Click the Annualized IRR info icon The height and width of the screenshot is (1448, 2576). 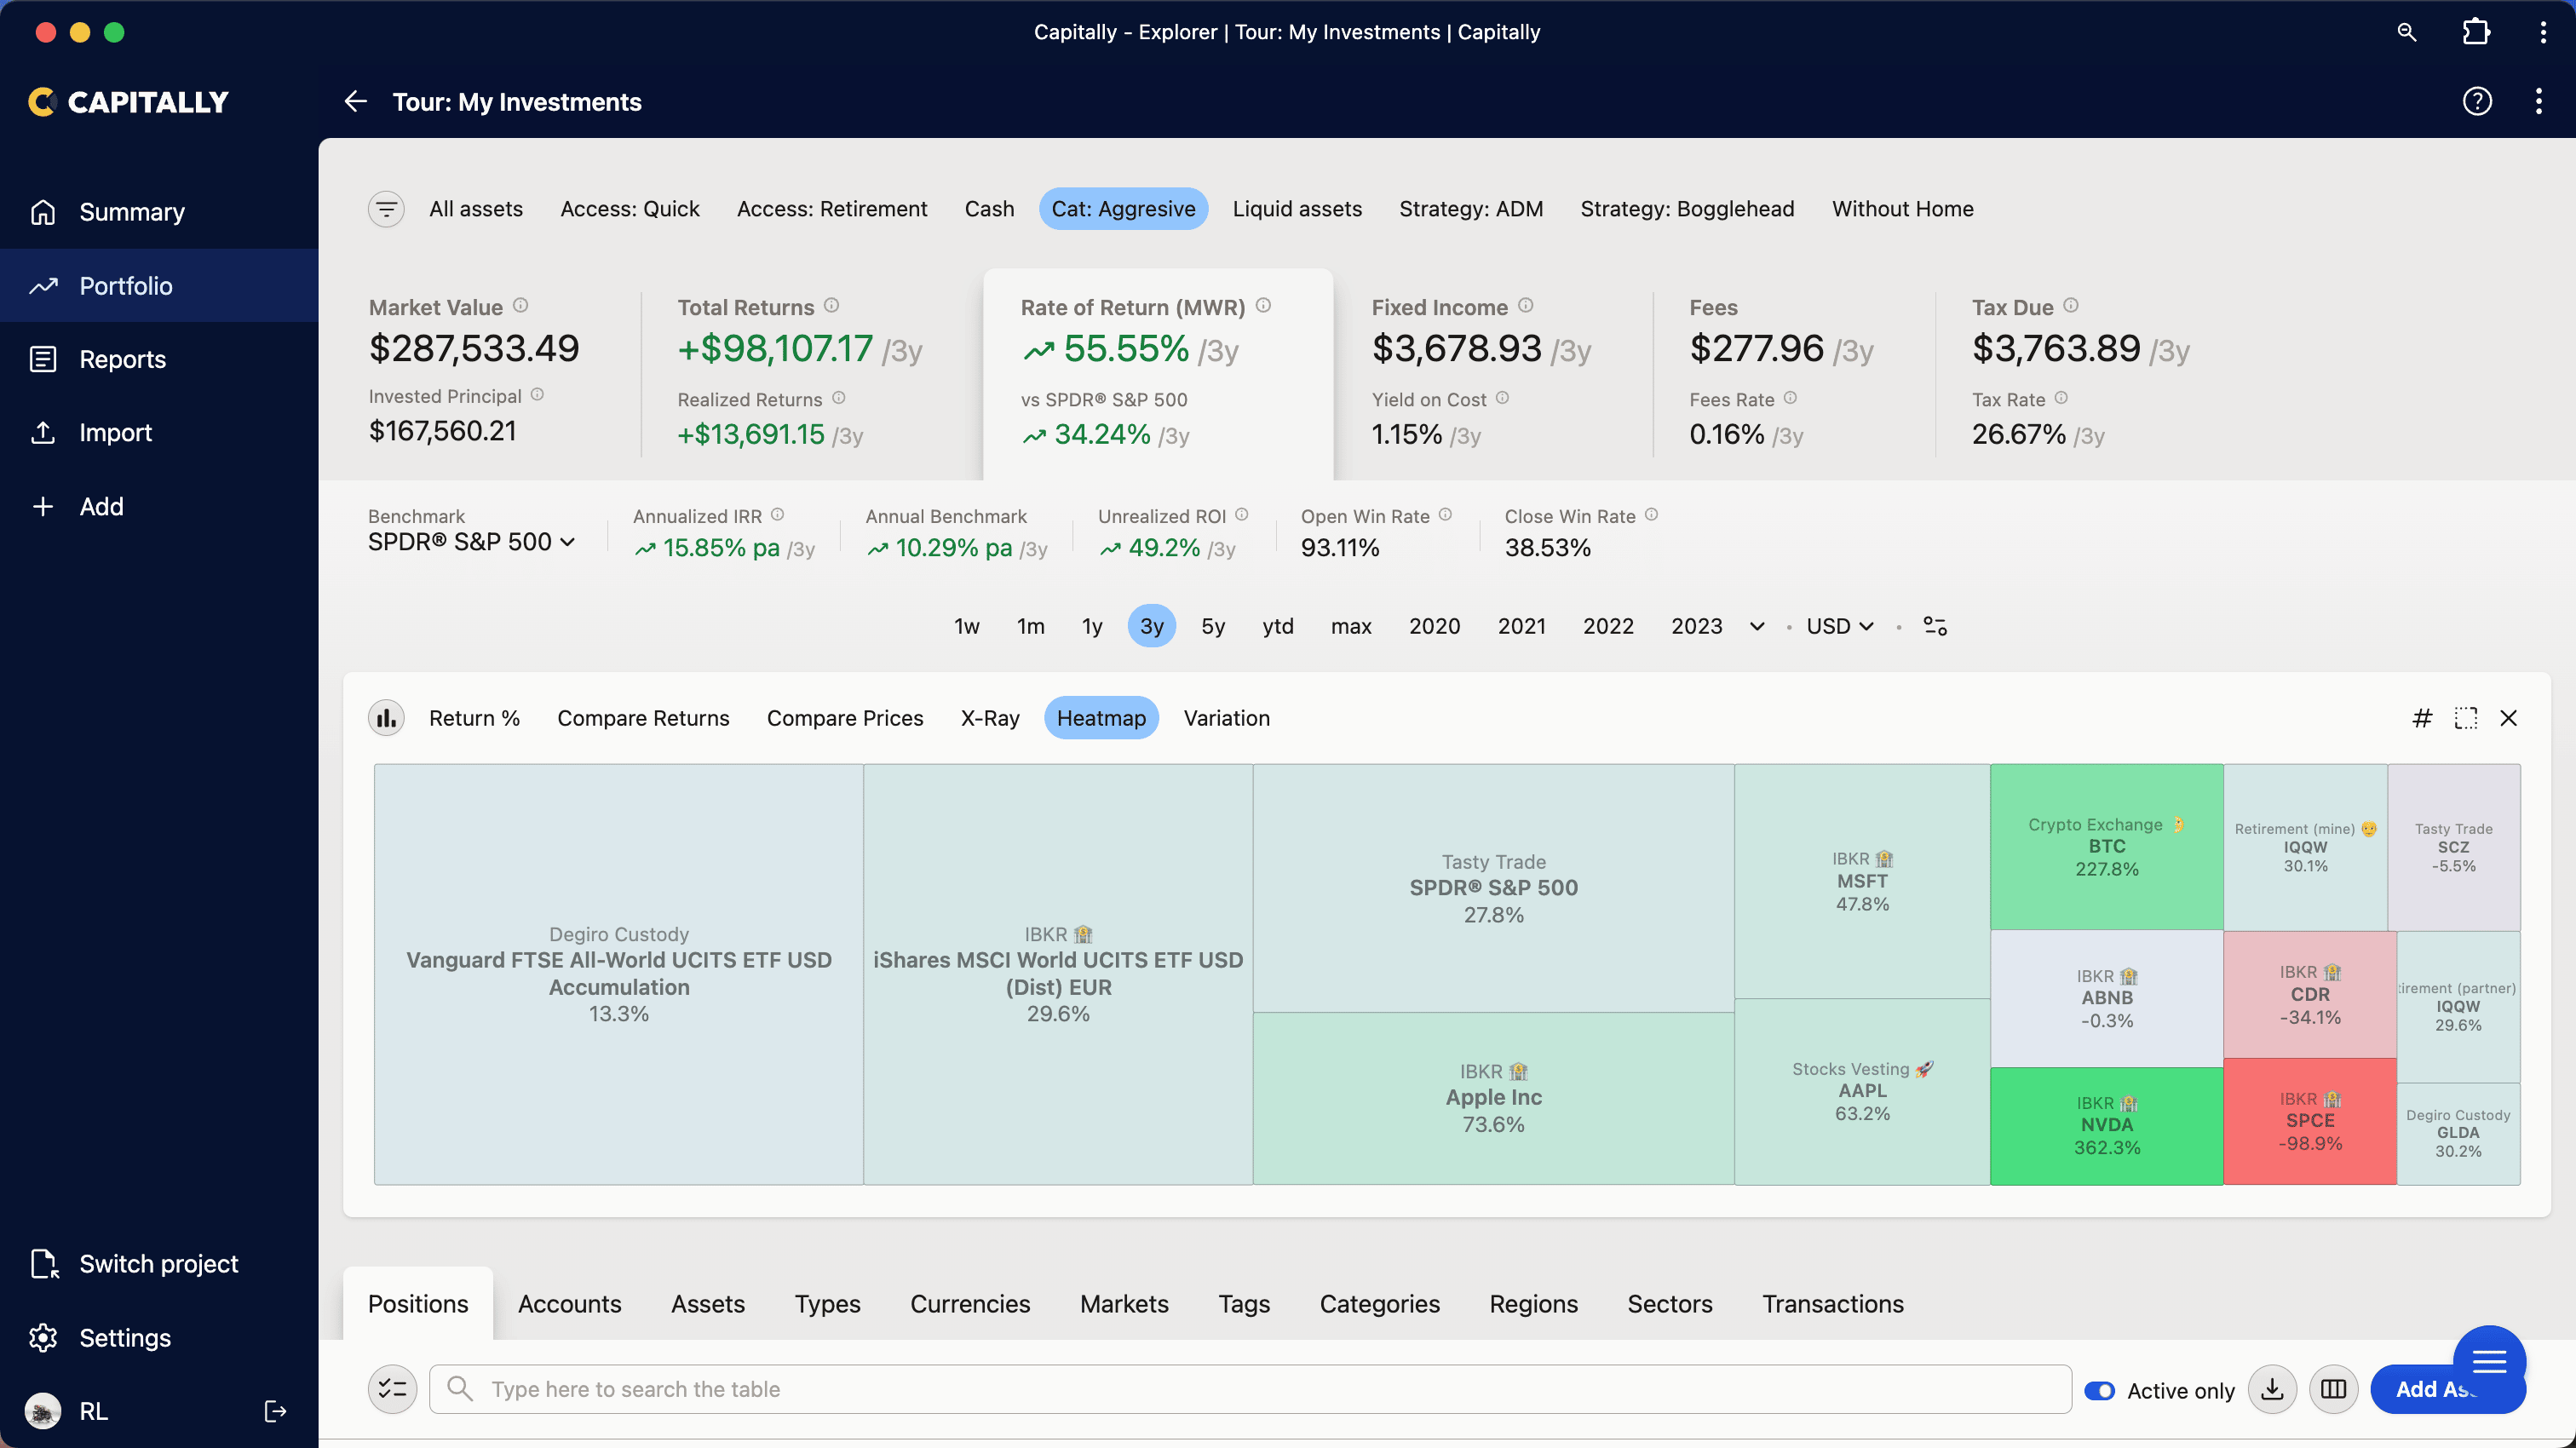pos(777,515)
